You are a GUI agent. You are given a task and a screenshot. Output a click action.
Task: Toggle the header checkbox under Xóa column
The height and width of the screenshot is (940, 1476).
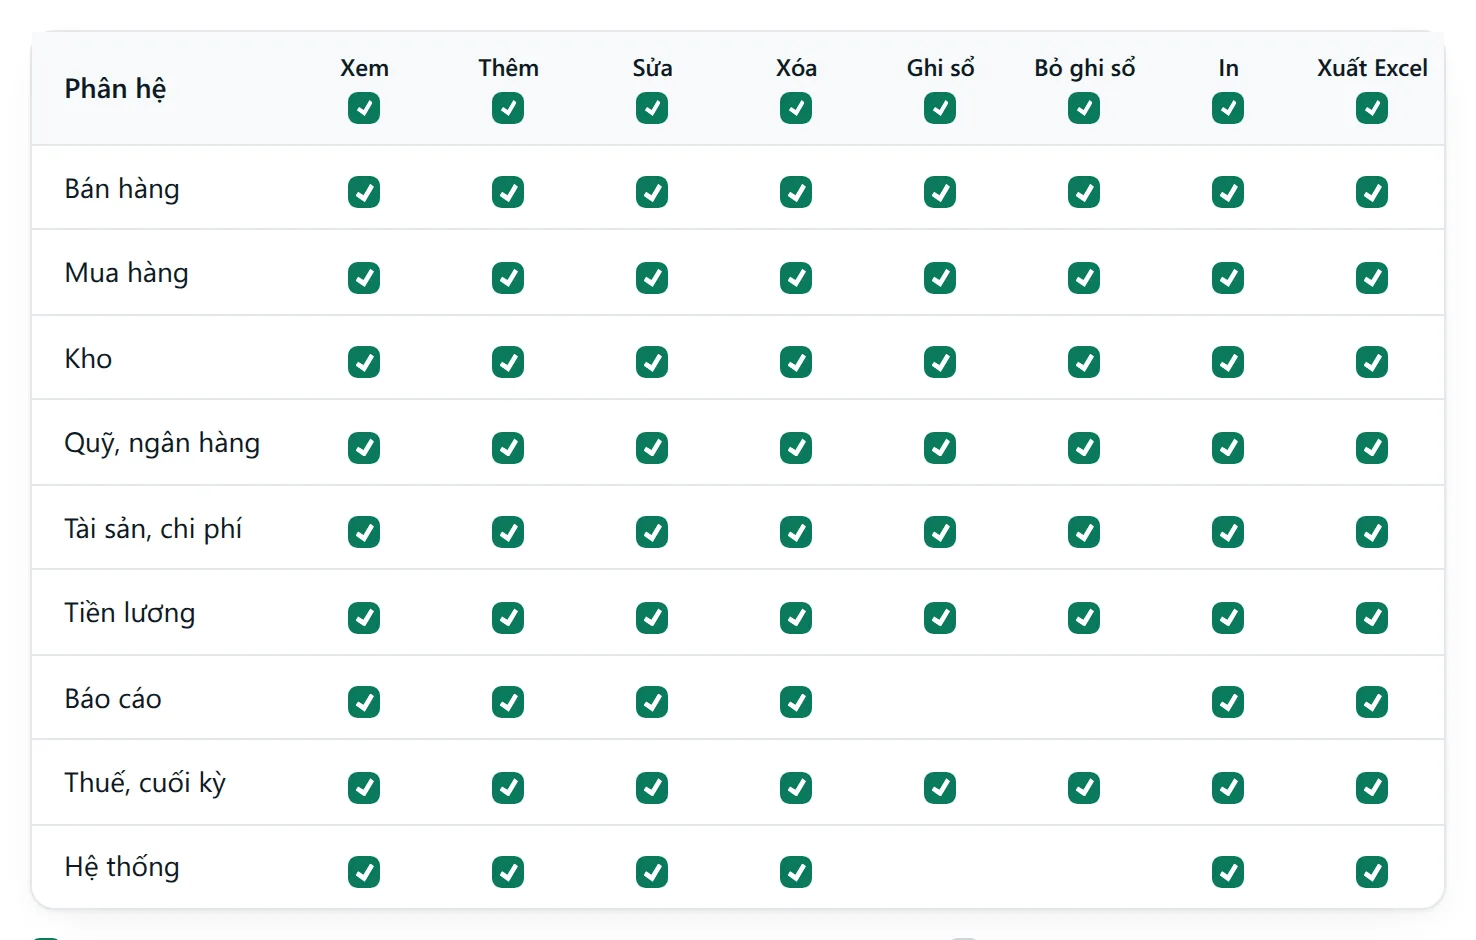796,108
